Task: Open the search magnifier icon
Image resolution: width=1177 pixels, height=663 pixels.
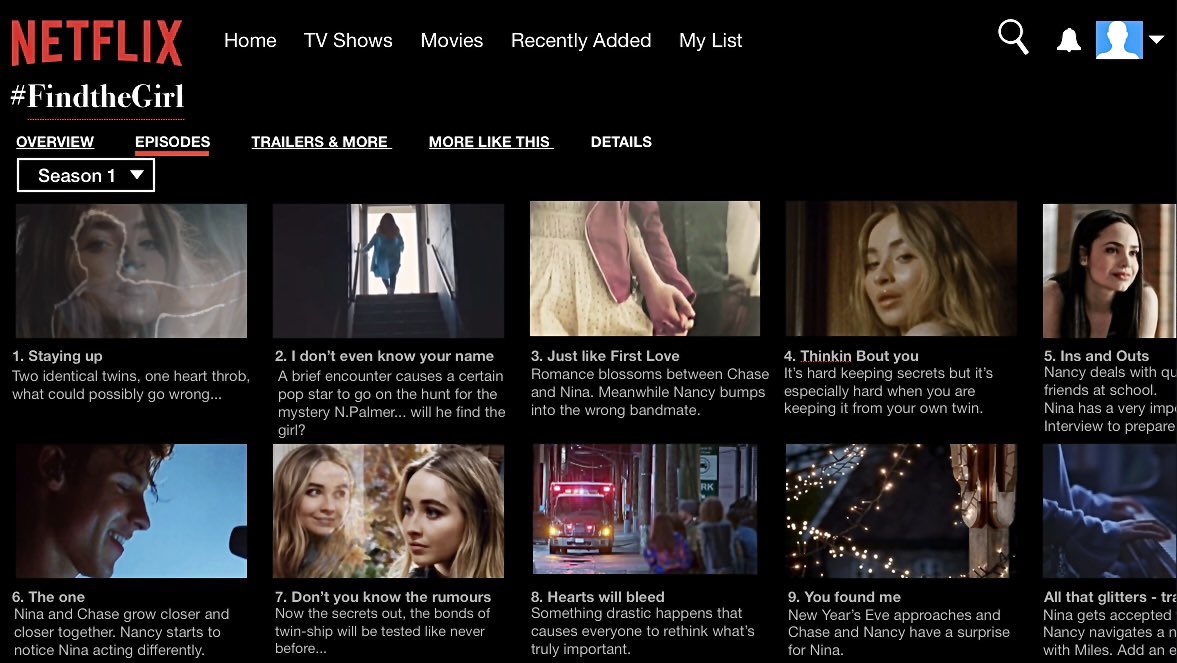Action: point(1013,37)
